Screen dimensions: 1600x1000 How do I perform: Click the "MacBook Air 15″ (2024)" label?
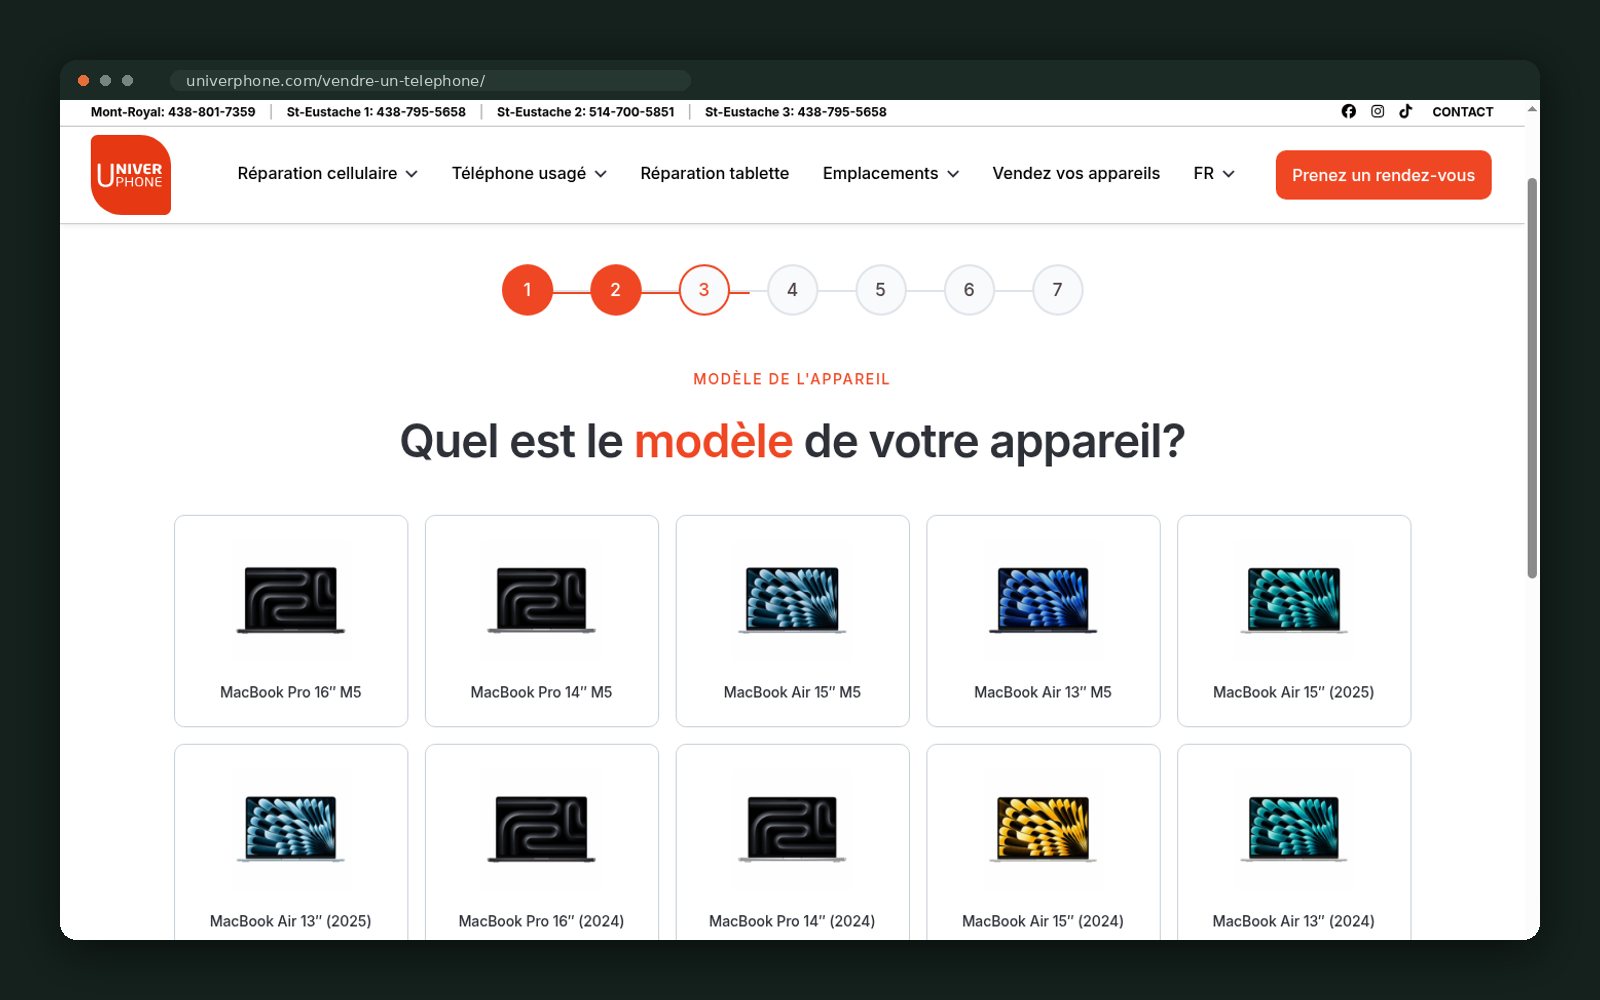pos(1043,921)
